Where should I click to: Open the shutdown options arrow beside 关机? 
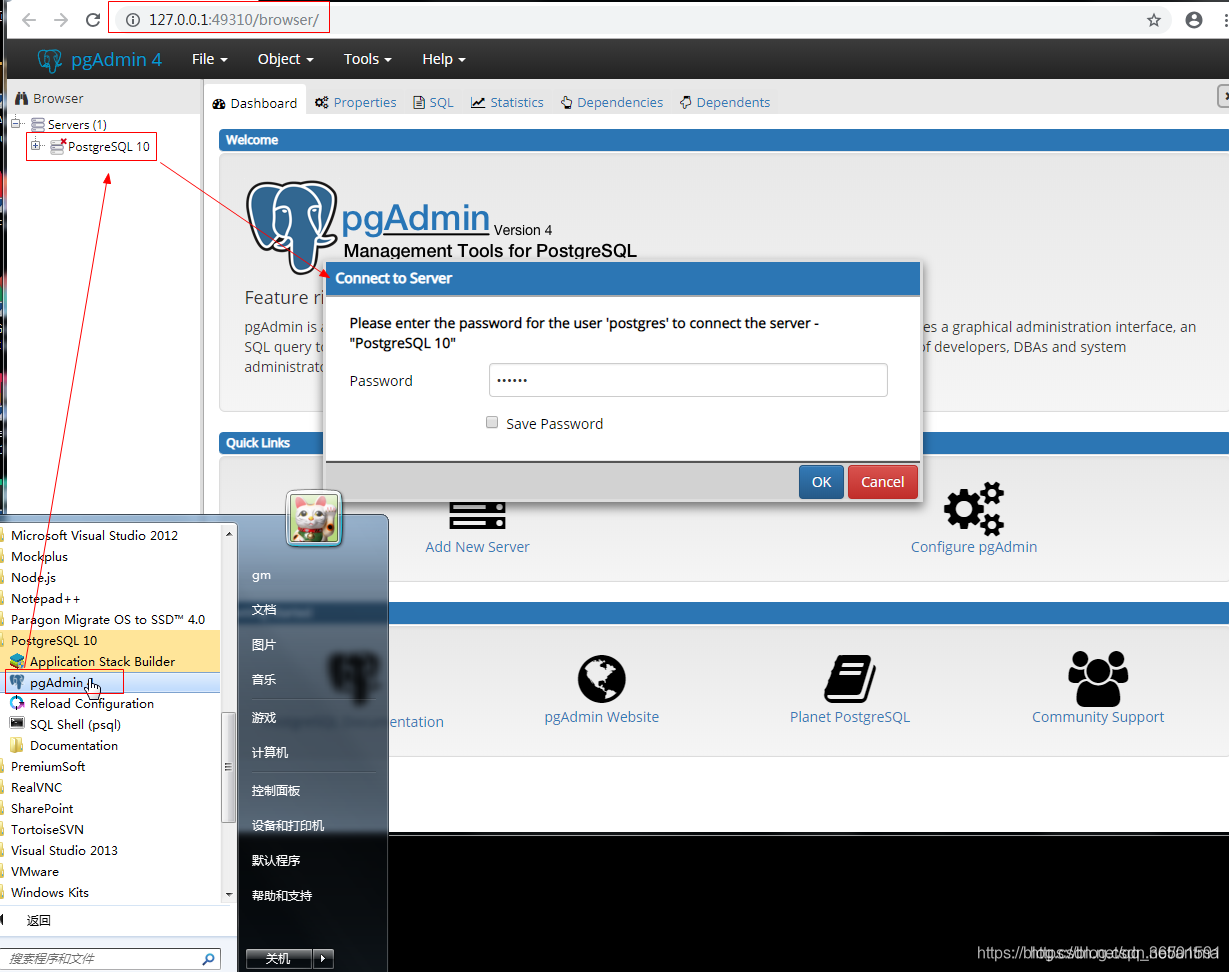(x=322, y=958)
